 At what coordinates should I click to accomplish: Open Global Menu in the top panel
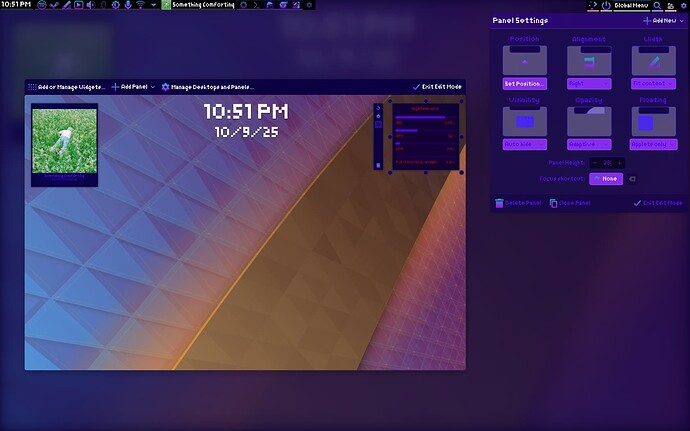631,5
